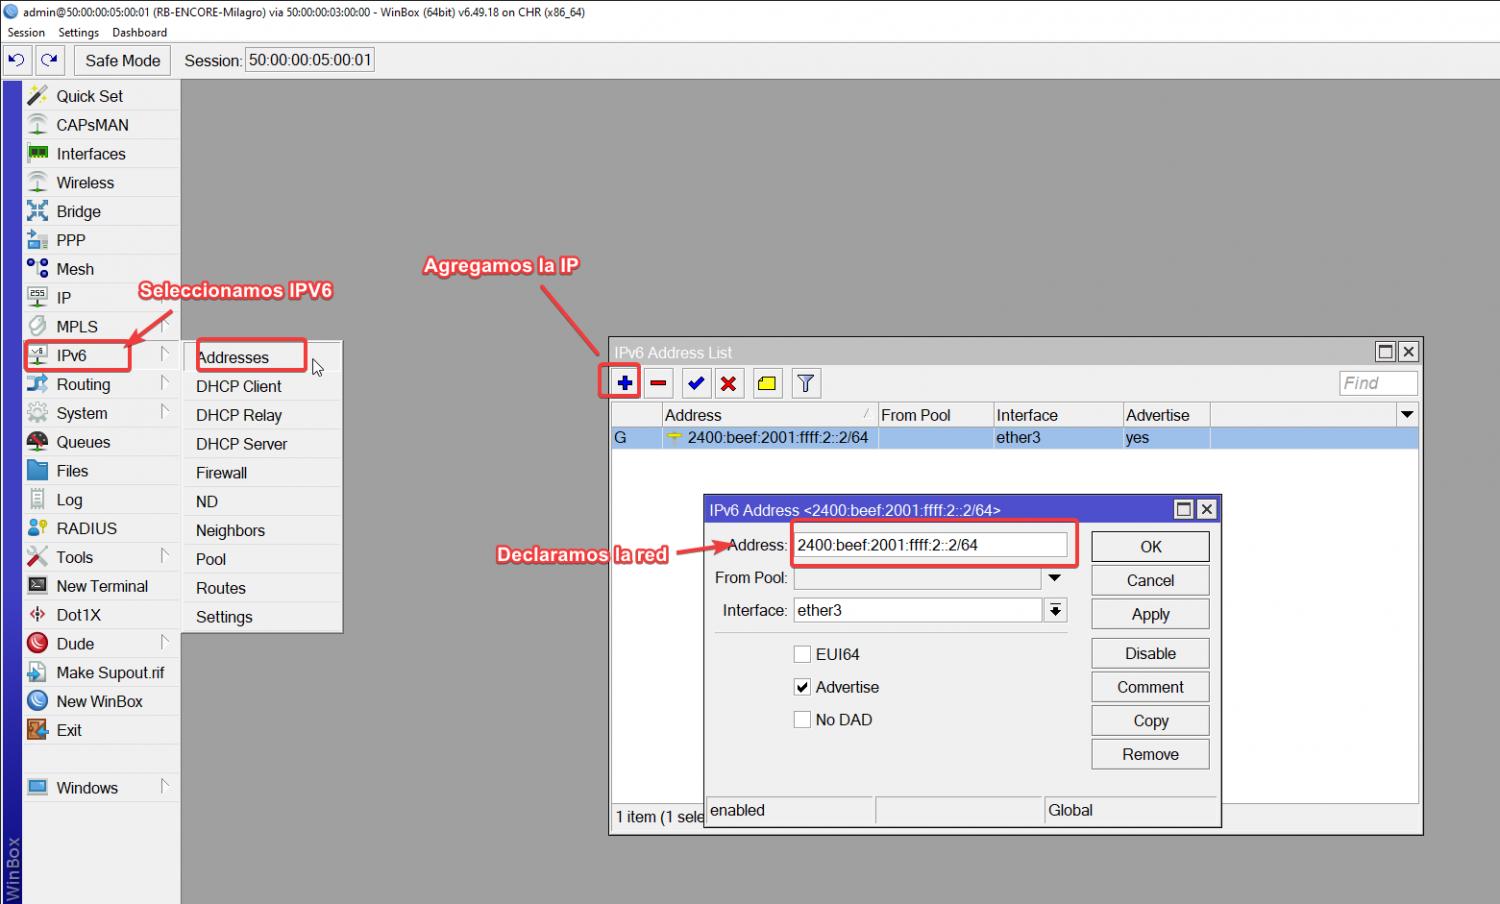Uncheck the Advertise checkbox
The height and width of the screenshot is (904, 1500).
[802, 687]
